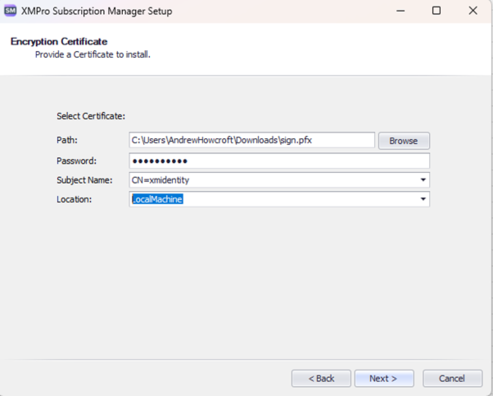Expand the Subject Name dropdown arrow
Image resolution: width=493 pixels, height=396 pixels.
(423, 180)
